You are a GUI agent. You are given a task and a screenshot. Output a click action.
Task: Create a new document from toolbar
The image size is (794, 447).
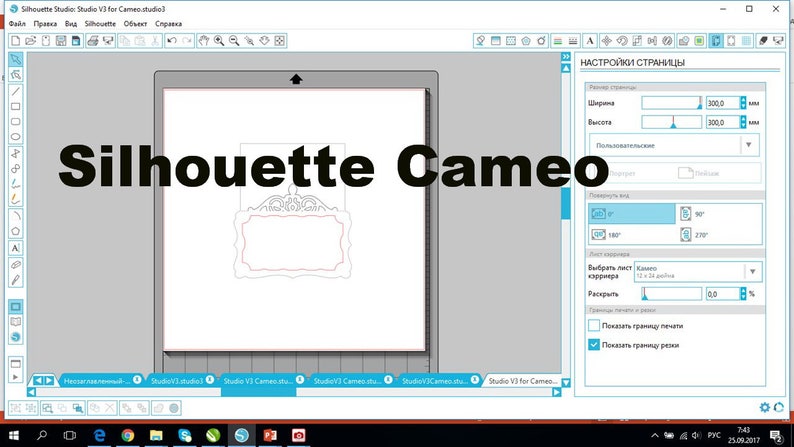tap(16, 41)
